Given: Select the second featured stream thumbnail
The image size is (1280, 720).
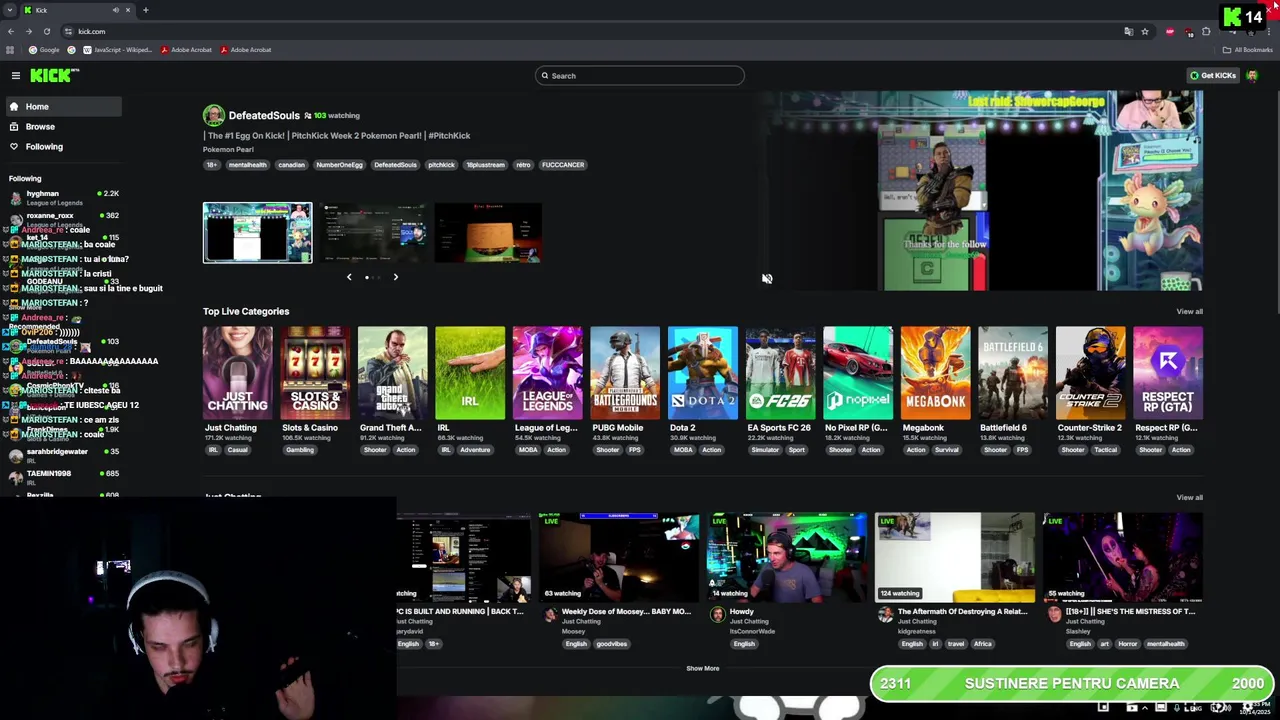Looking at the screenshot, I should coord(372,233).
